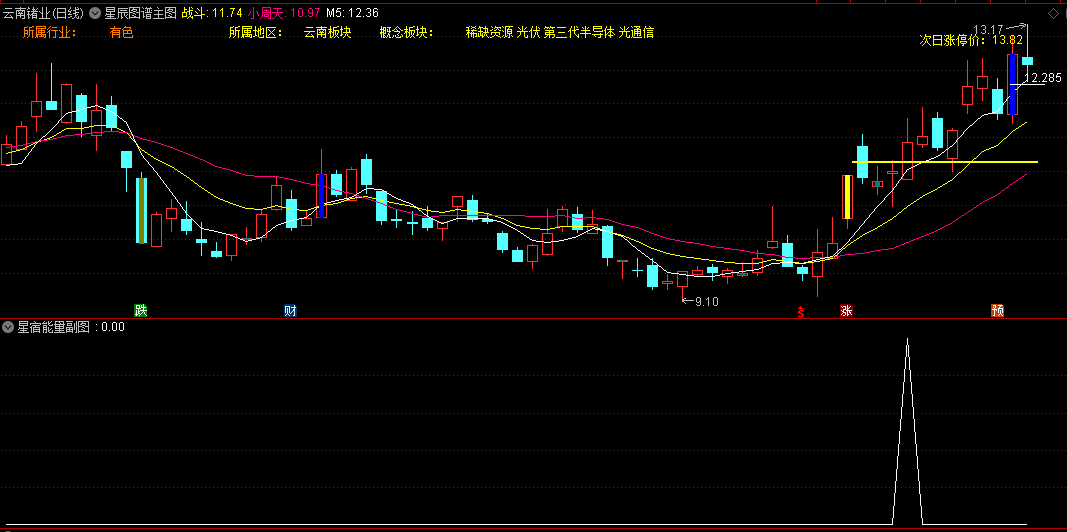Click the 星辰图谱主图 indicator name
1067x532 pixels.
coord(141,12)
